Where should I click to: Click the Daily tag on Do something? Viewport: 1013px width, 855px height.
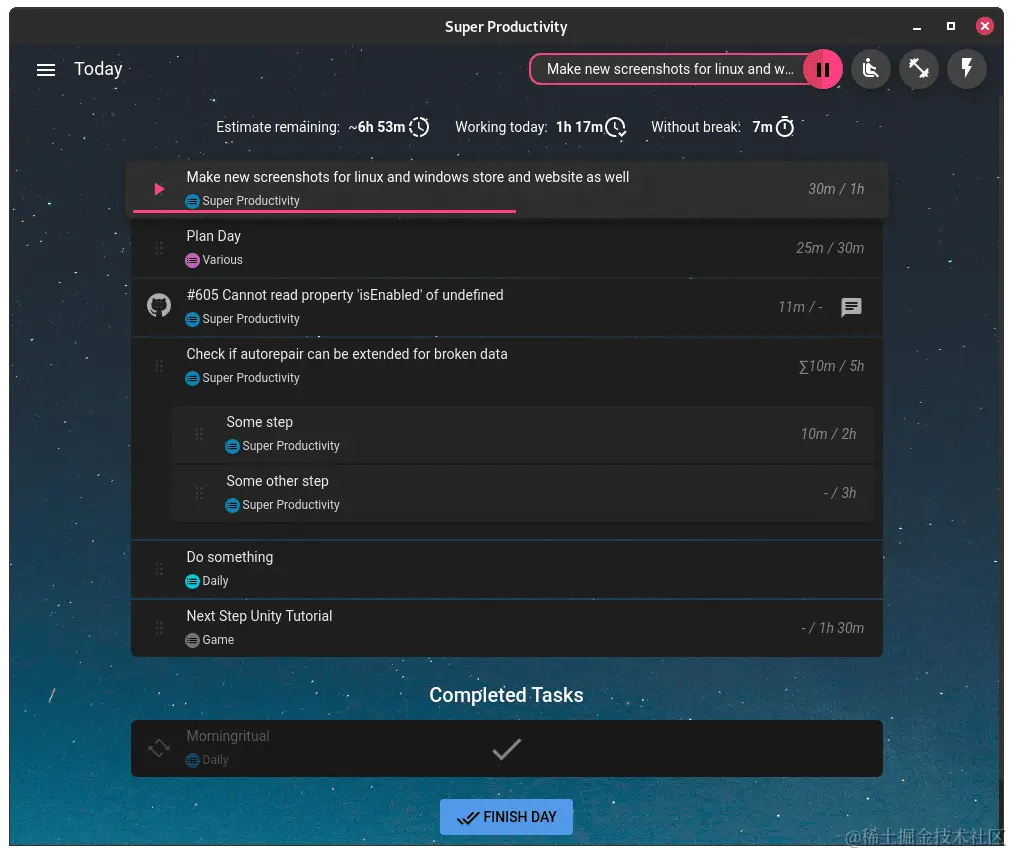click(x=207, y=581)
